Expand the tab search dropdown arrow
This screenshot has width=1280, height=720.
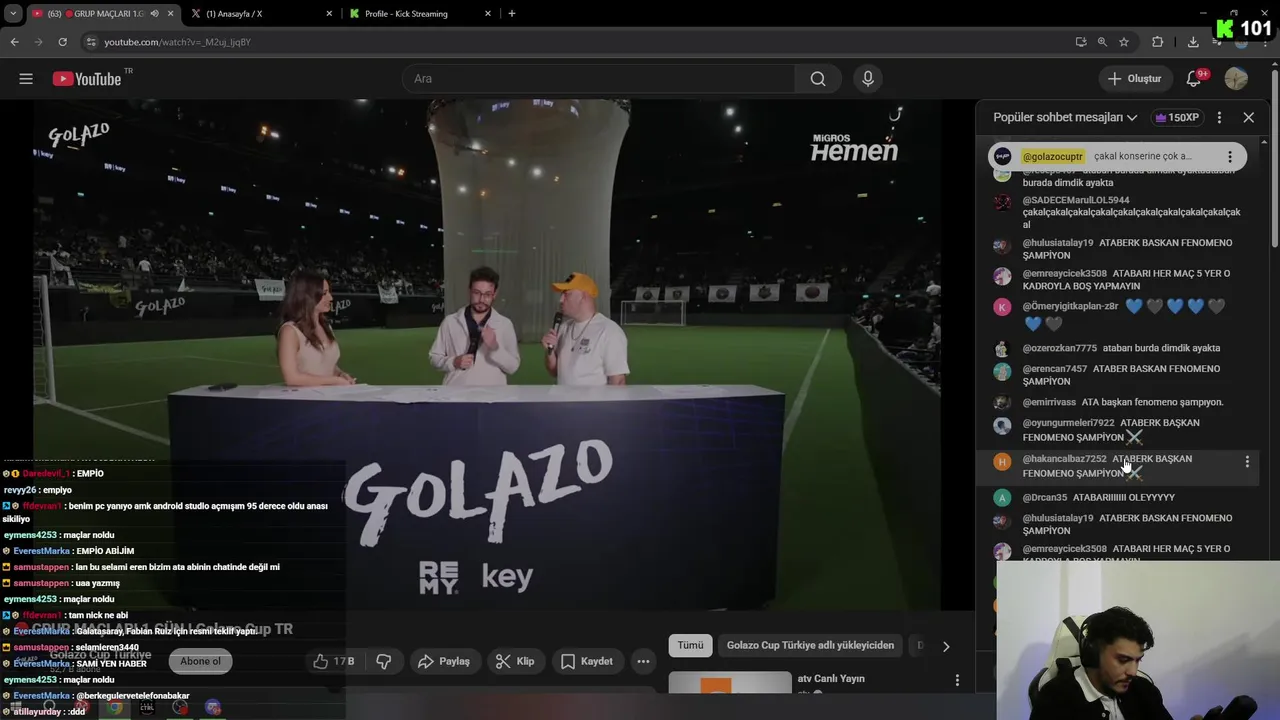(12, 14)
